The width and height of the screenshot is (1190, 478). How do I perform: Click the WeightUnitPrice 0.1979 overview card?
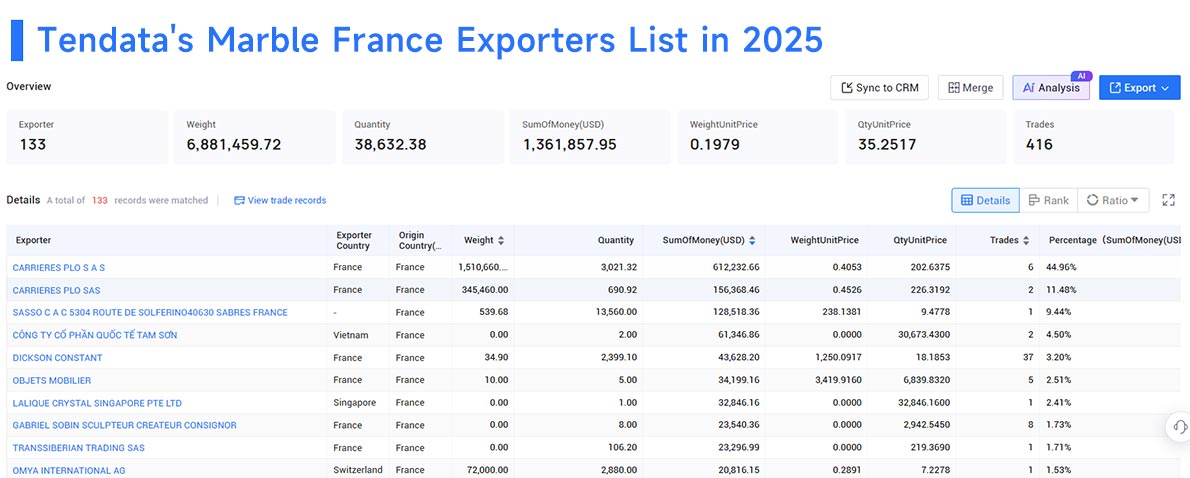[758, 137]
